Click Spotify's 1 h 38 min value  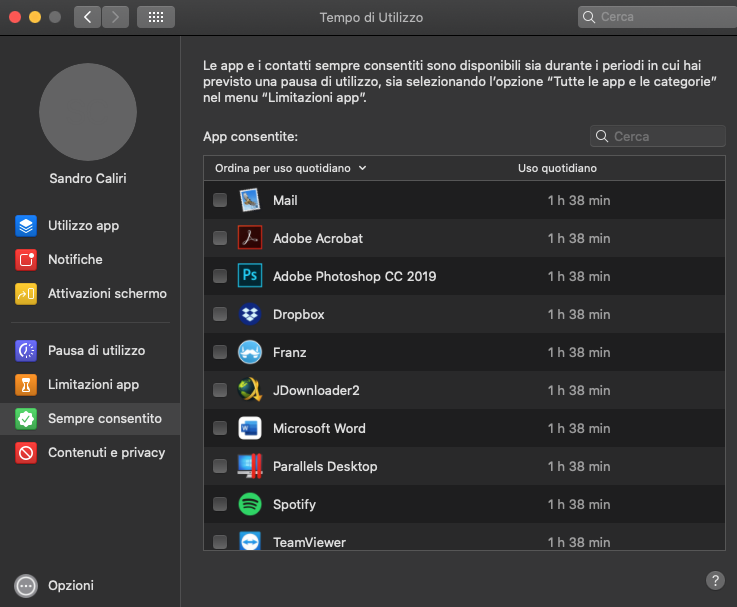(579, 505)
